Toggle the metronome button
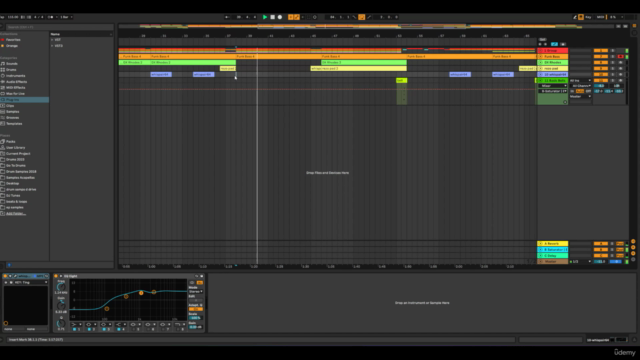The height and width of the screenshot is (360, 640). click(51, 17)
